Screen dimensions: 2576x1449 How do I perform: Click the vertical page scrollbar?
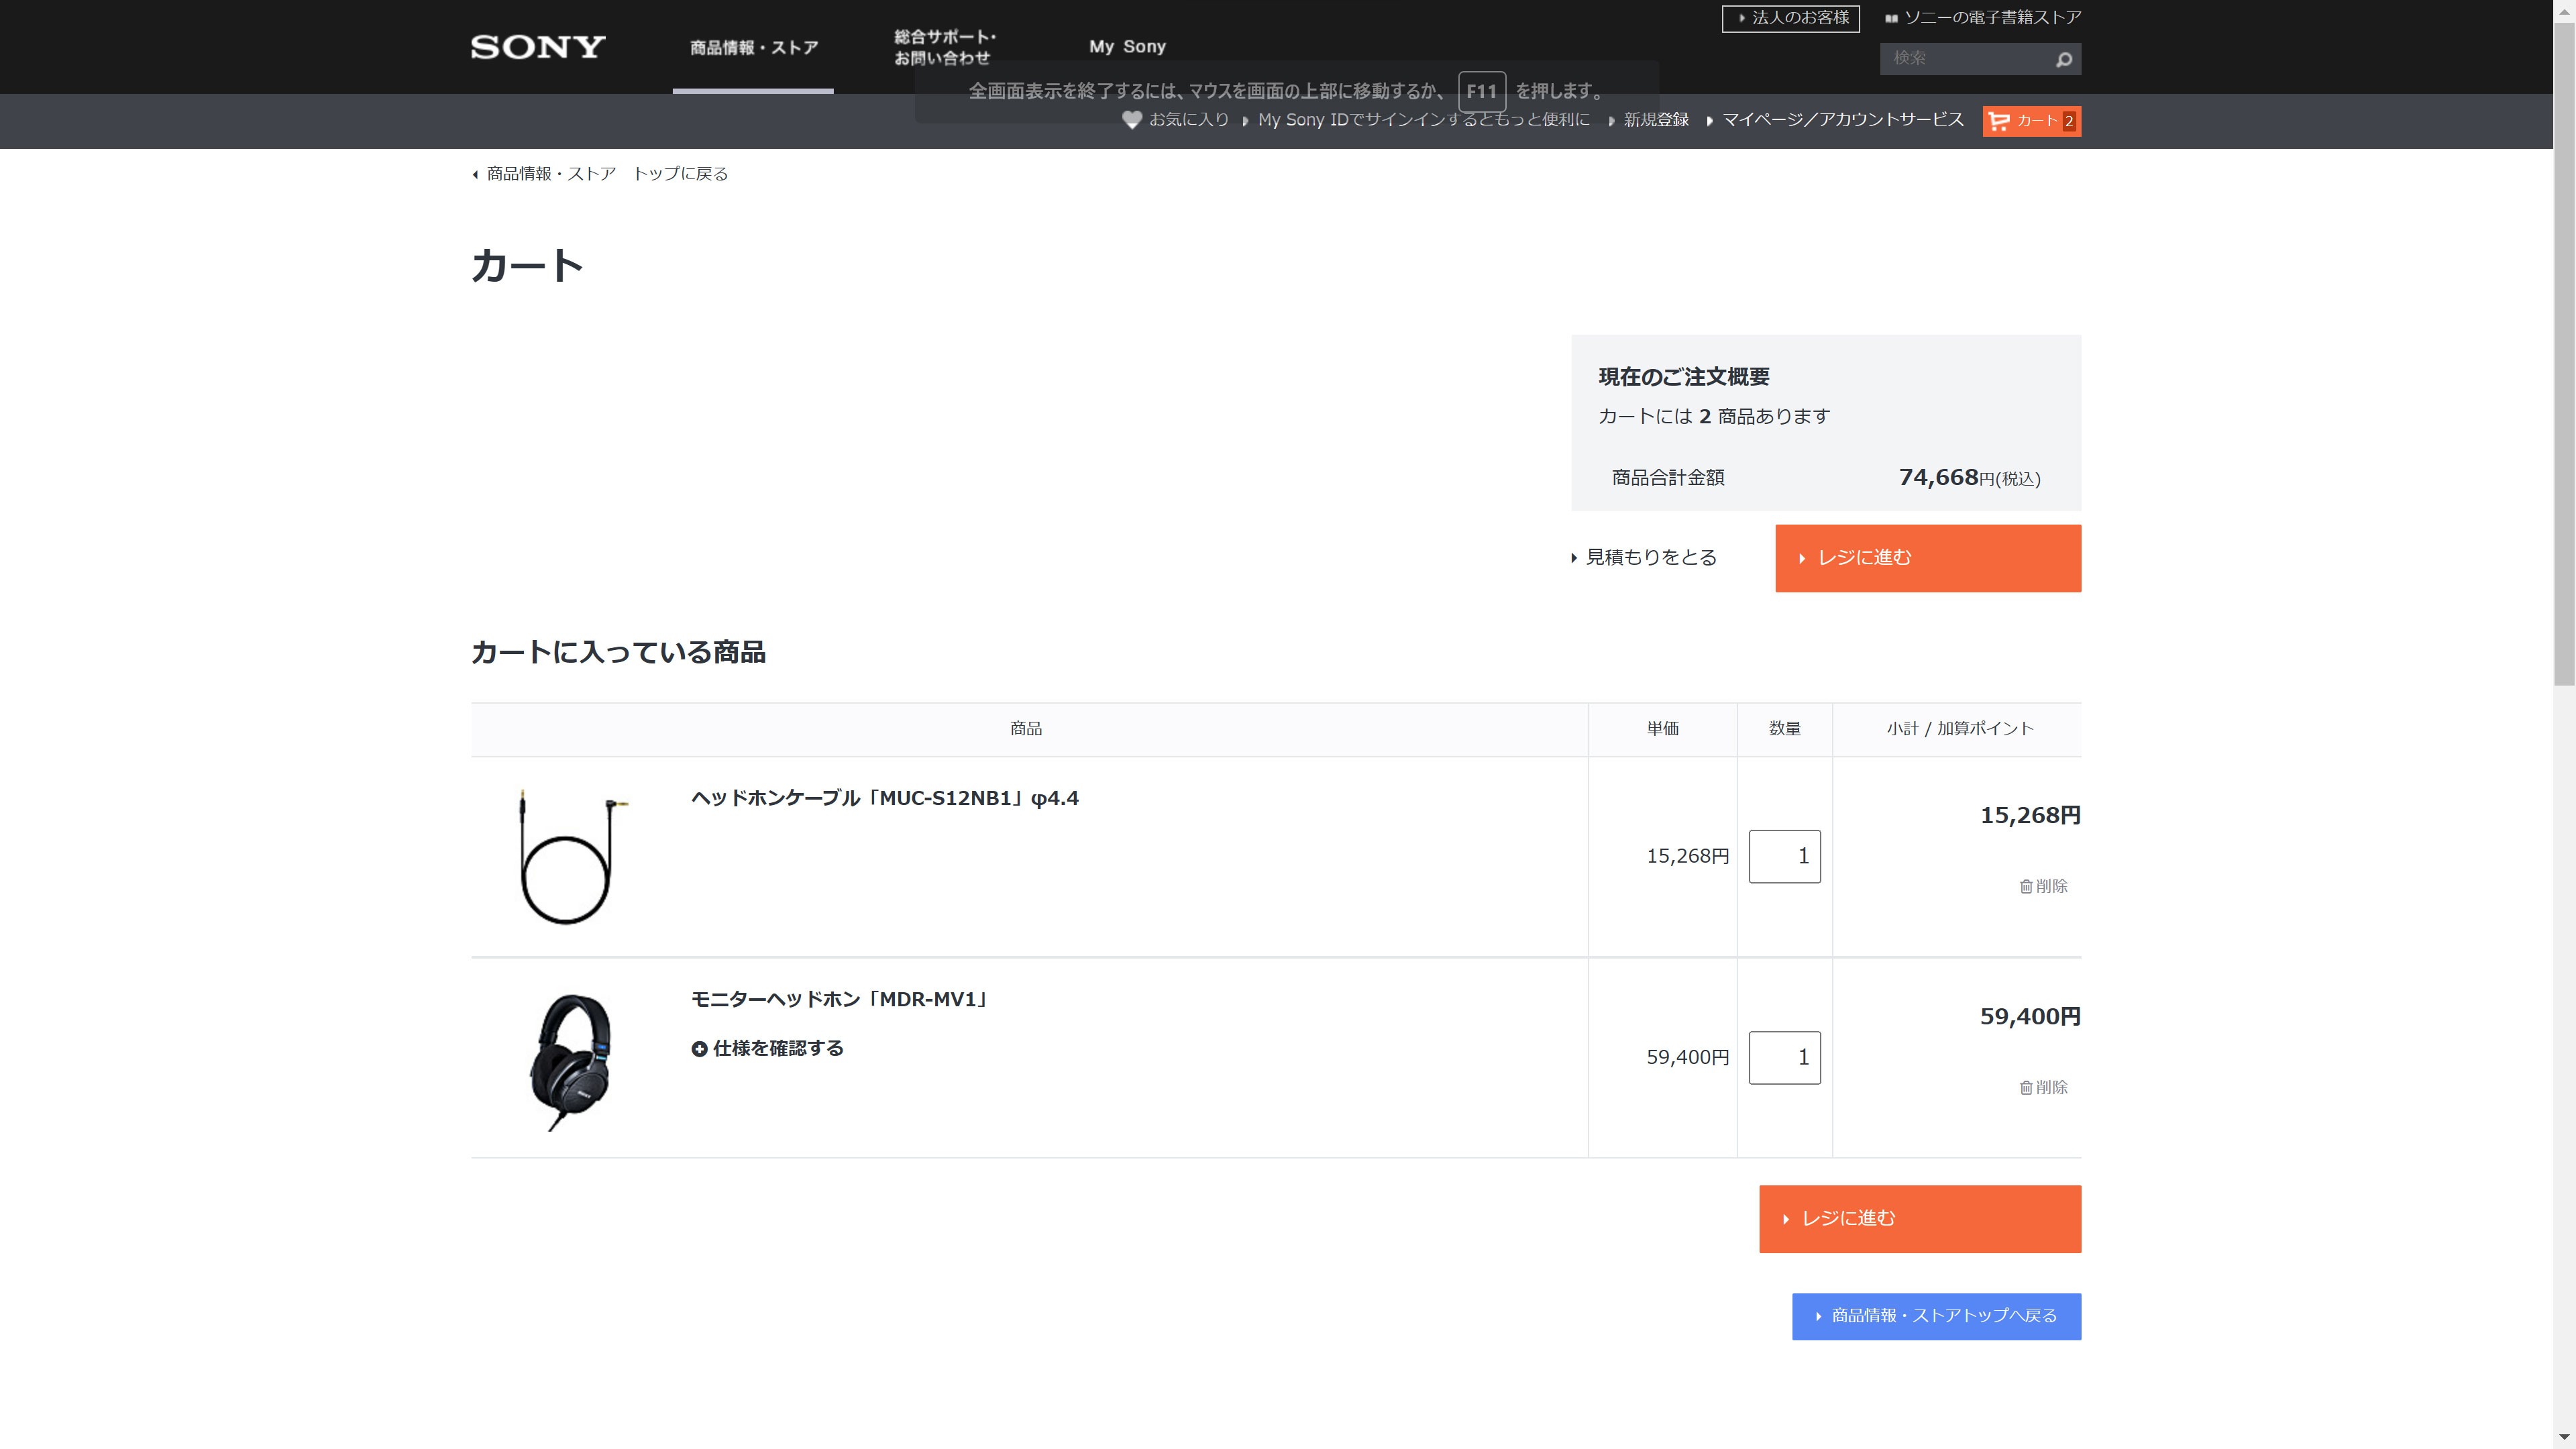click(x=2564, y=355)
